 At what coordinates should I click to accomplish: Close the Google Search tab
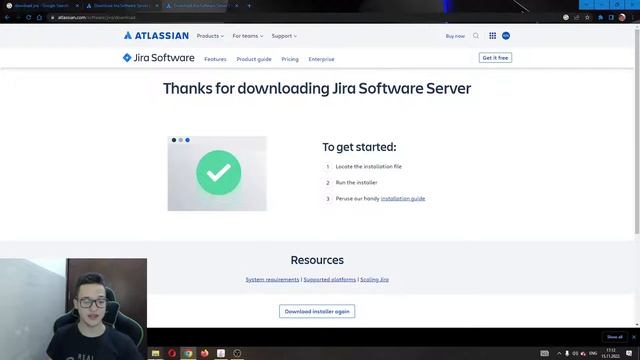(x=77, y=6)
